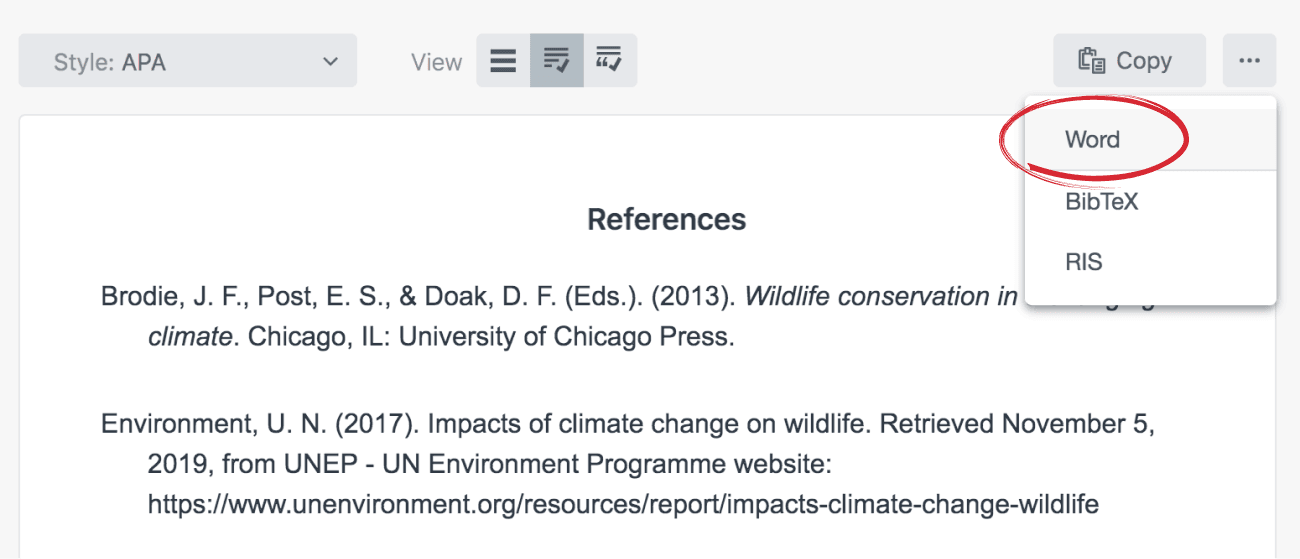Export references to Word
Screen dimensions: 1300x559
point(1092,140)
